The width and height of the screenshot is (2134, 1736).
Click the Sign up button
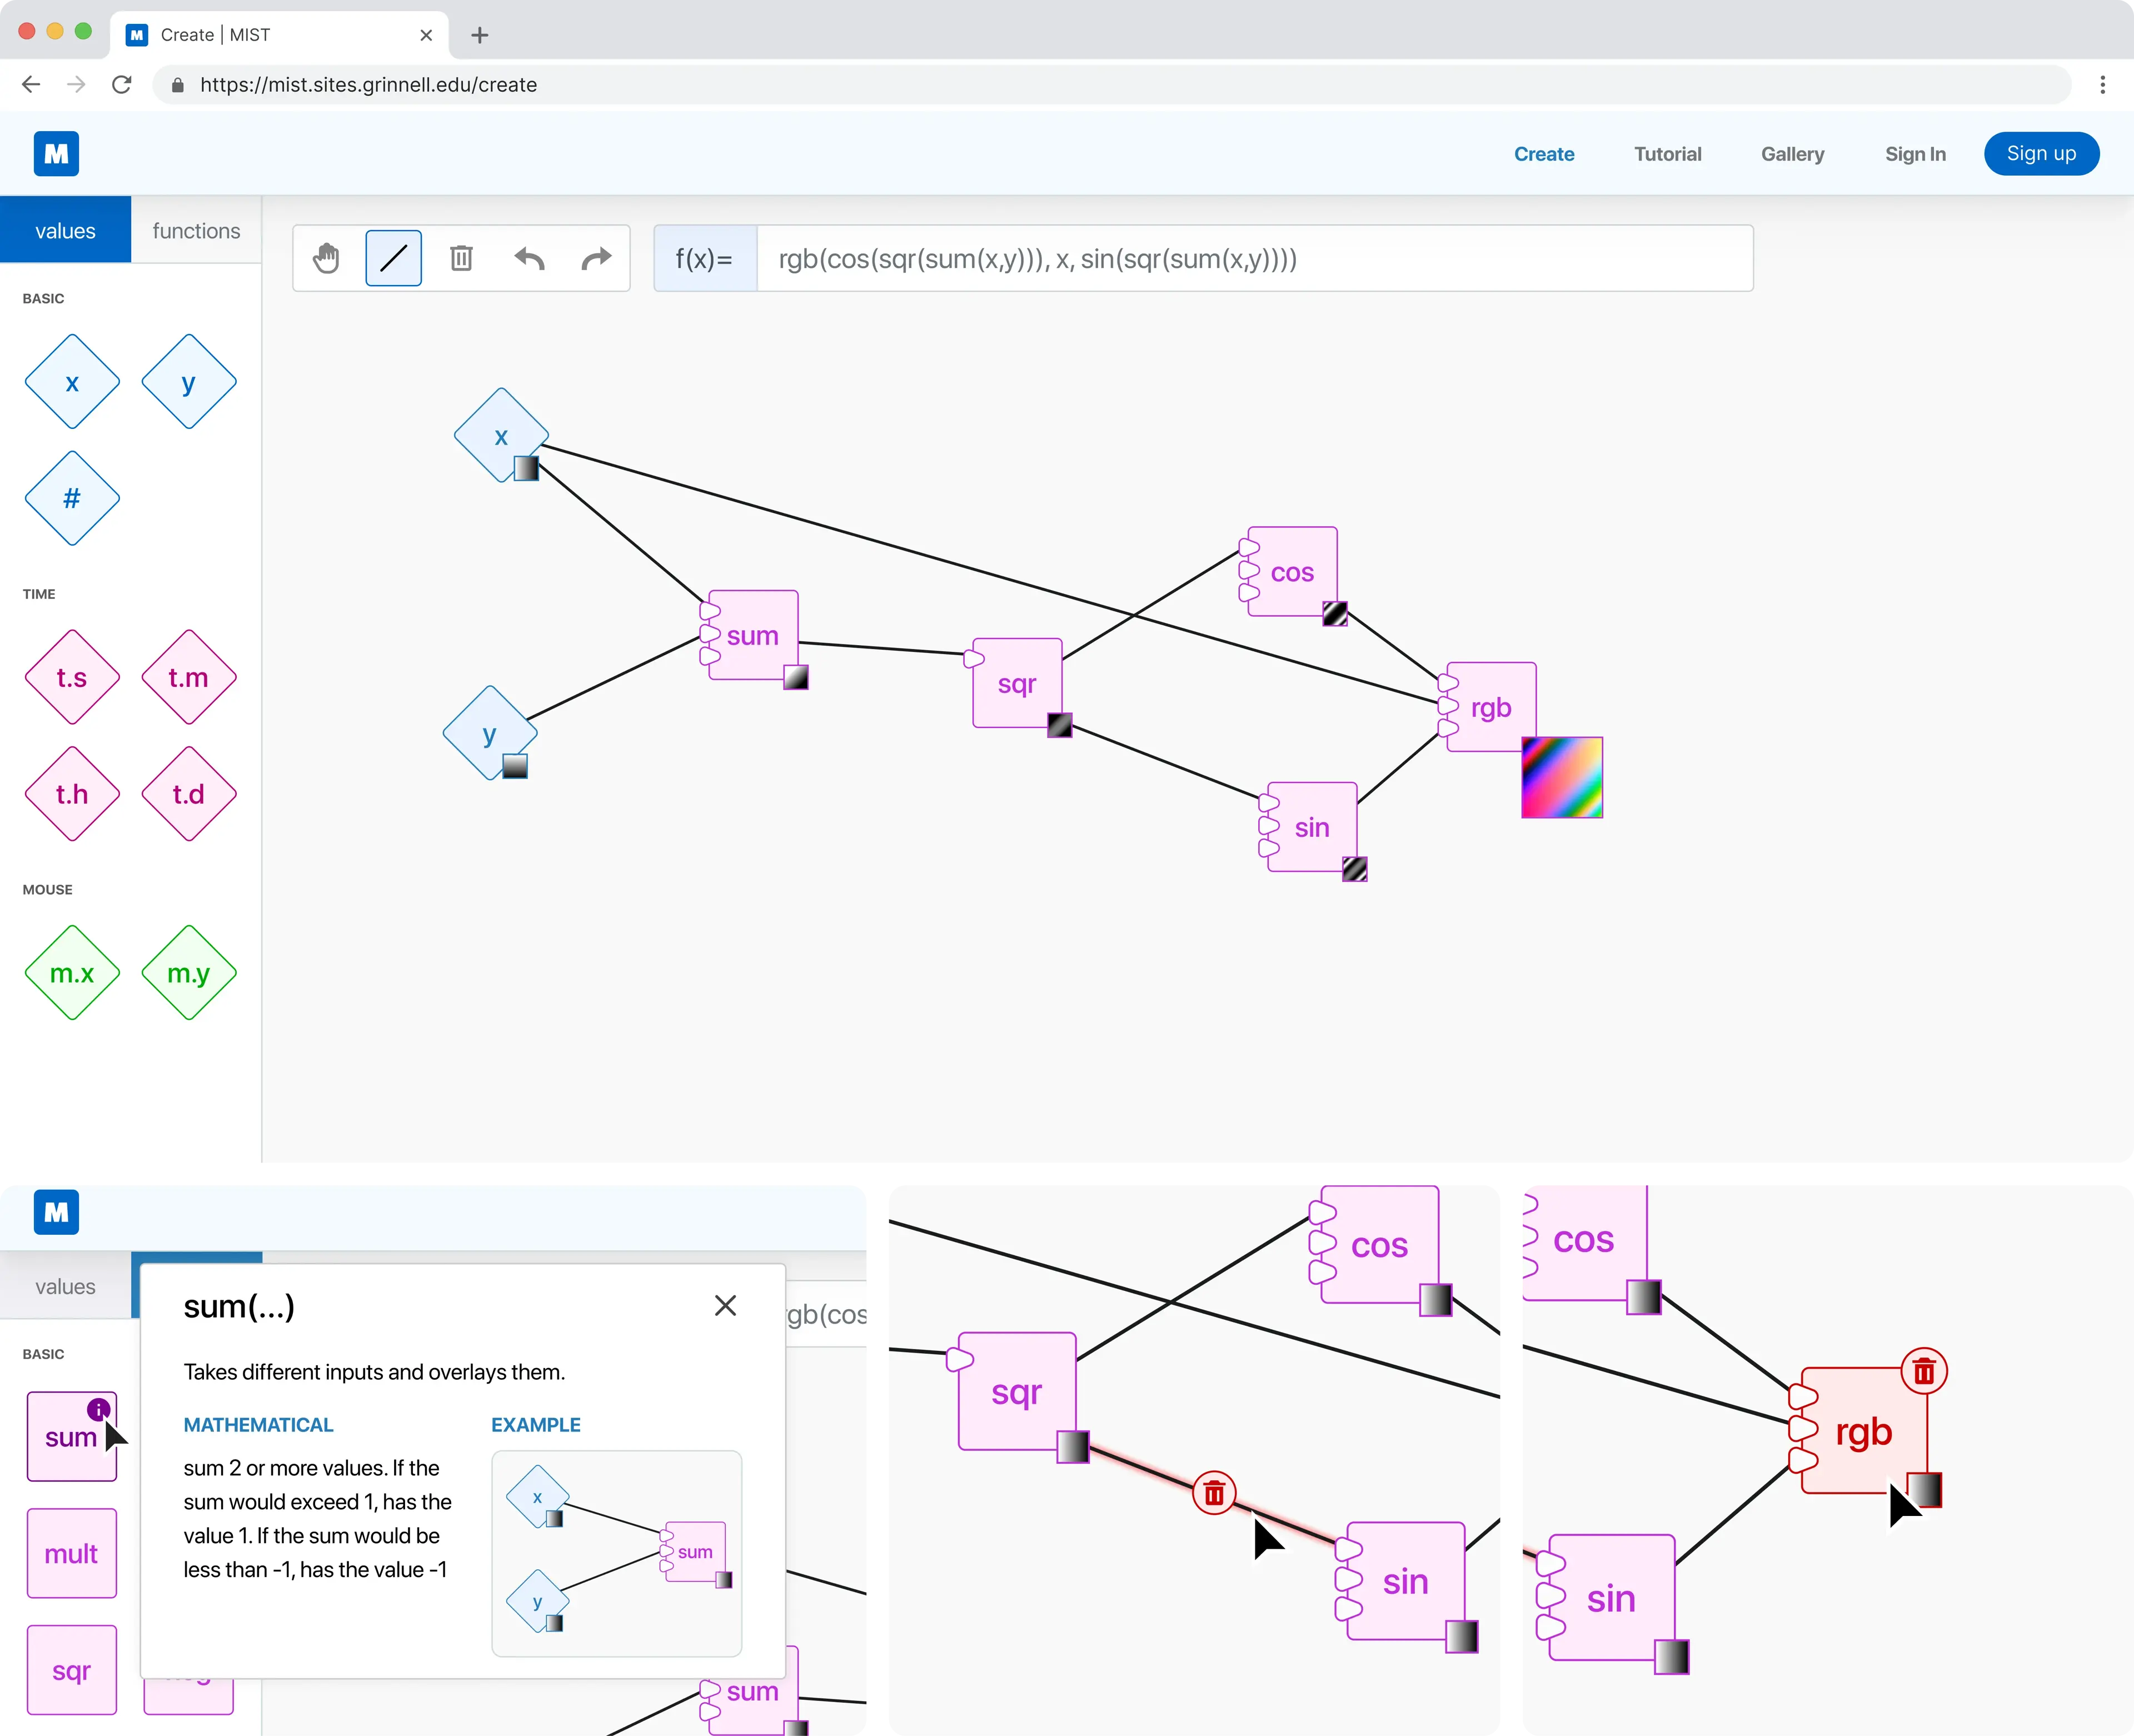[2041, 154]
